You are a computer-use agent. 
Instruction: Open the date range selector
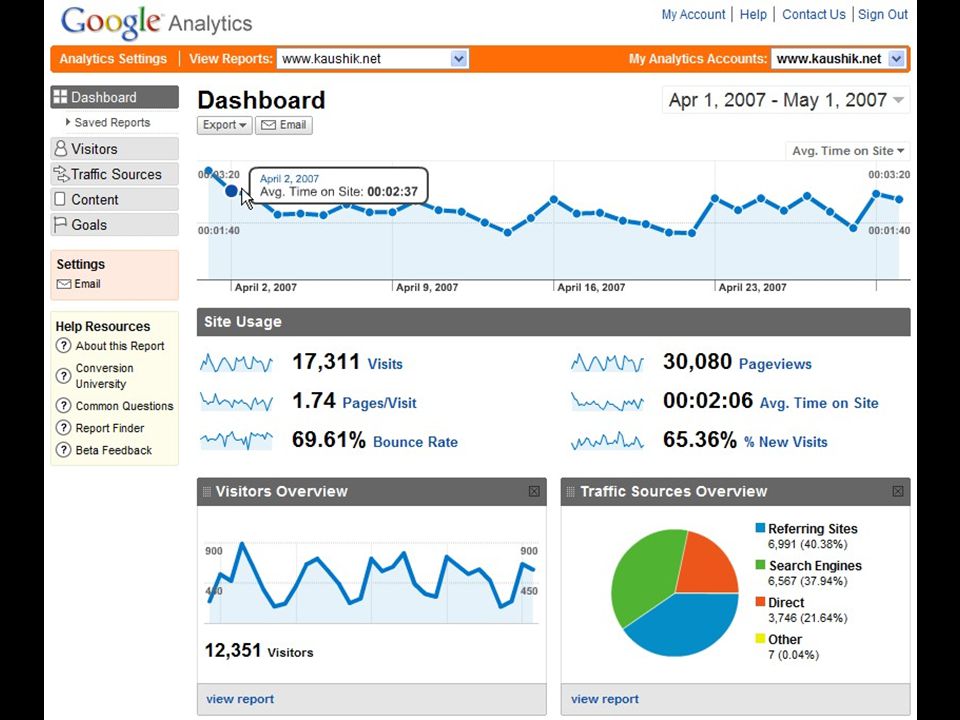tap(786, 100)
